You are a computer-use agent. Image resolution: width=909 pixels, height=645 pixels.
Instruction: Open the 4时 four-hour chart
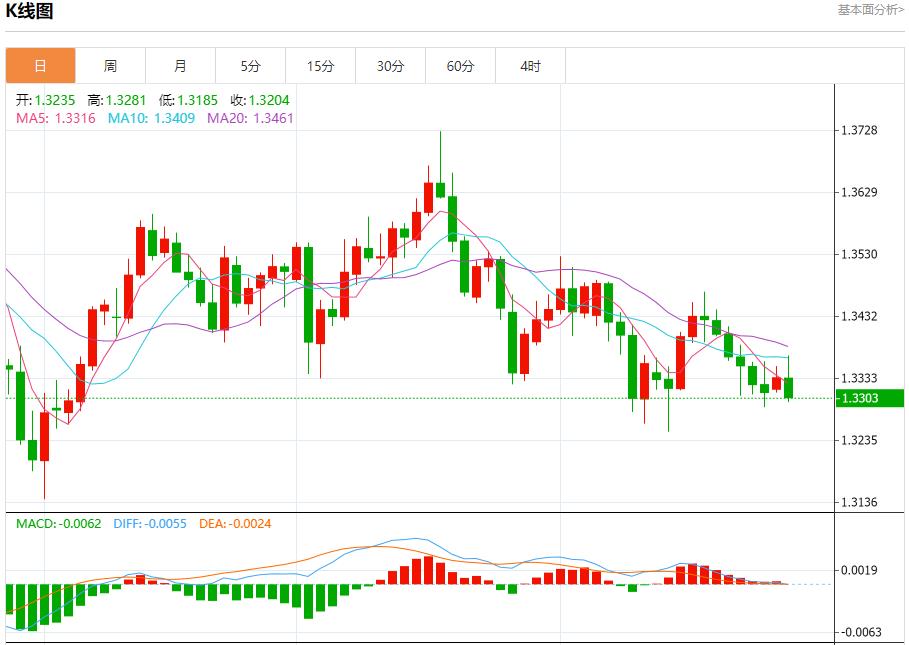pyautogui.click(x=531, y=64)
